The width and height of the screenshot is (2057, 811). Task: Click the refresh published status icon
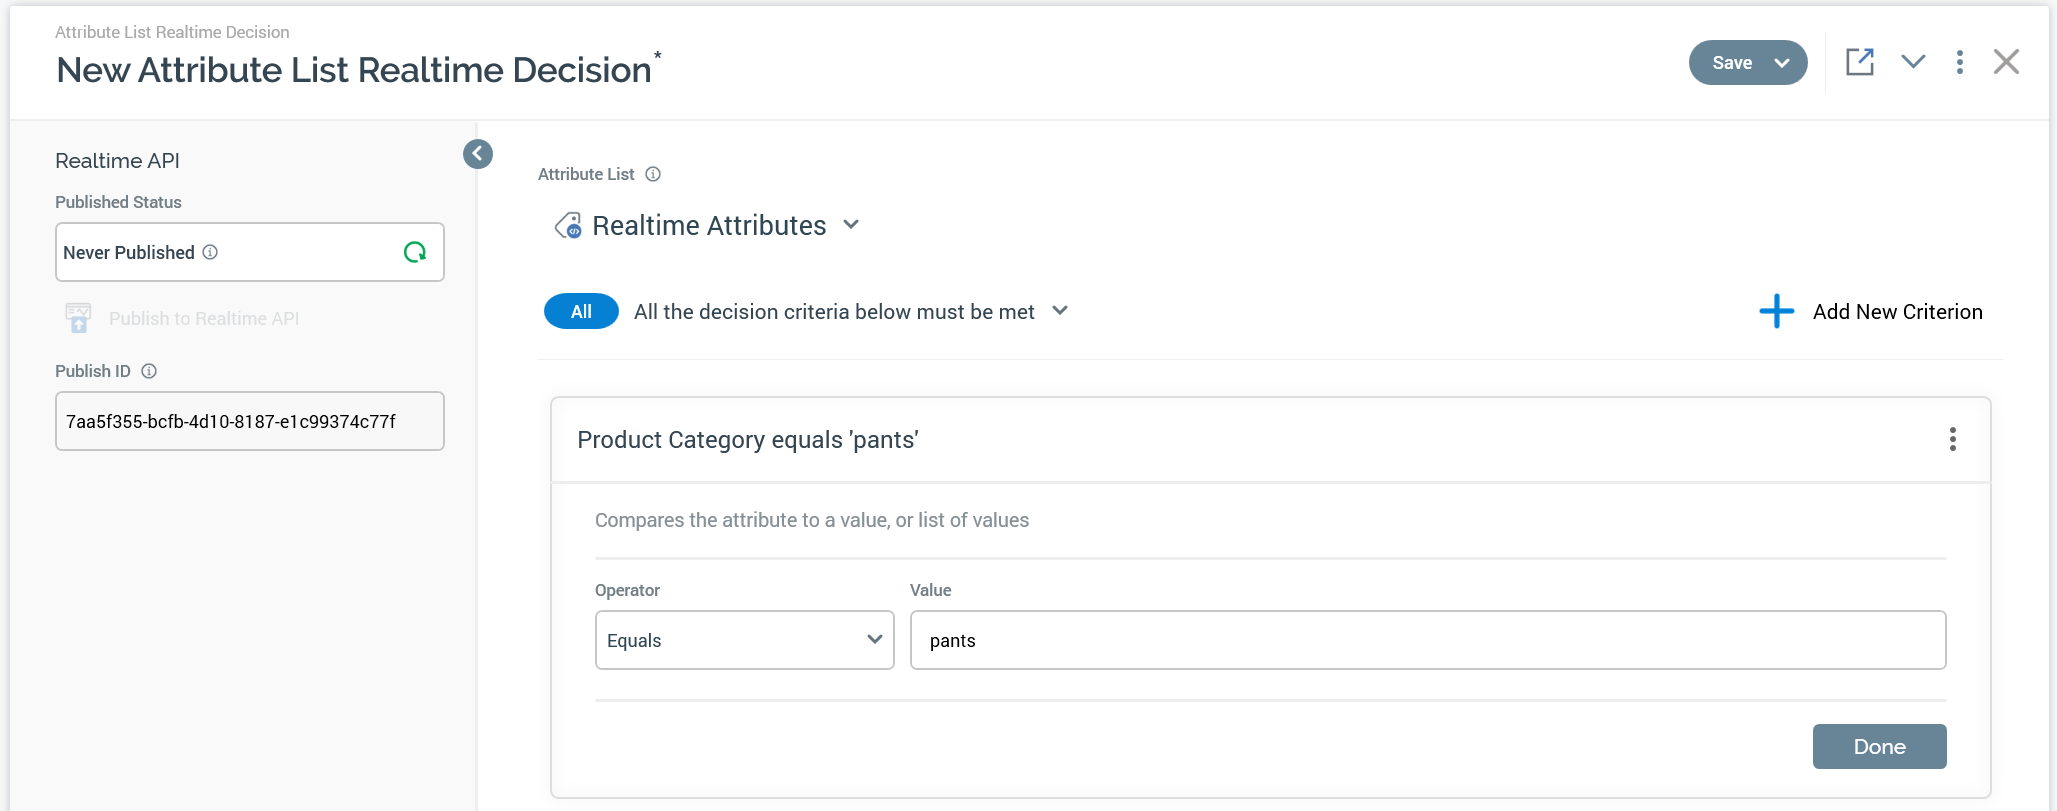pos(414,252)
